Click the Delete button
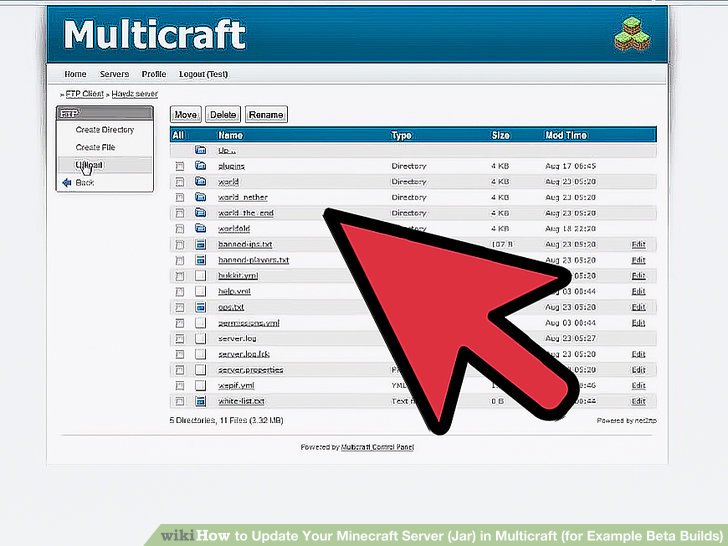 click(x=223, y=114)
